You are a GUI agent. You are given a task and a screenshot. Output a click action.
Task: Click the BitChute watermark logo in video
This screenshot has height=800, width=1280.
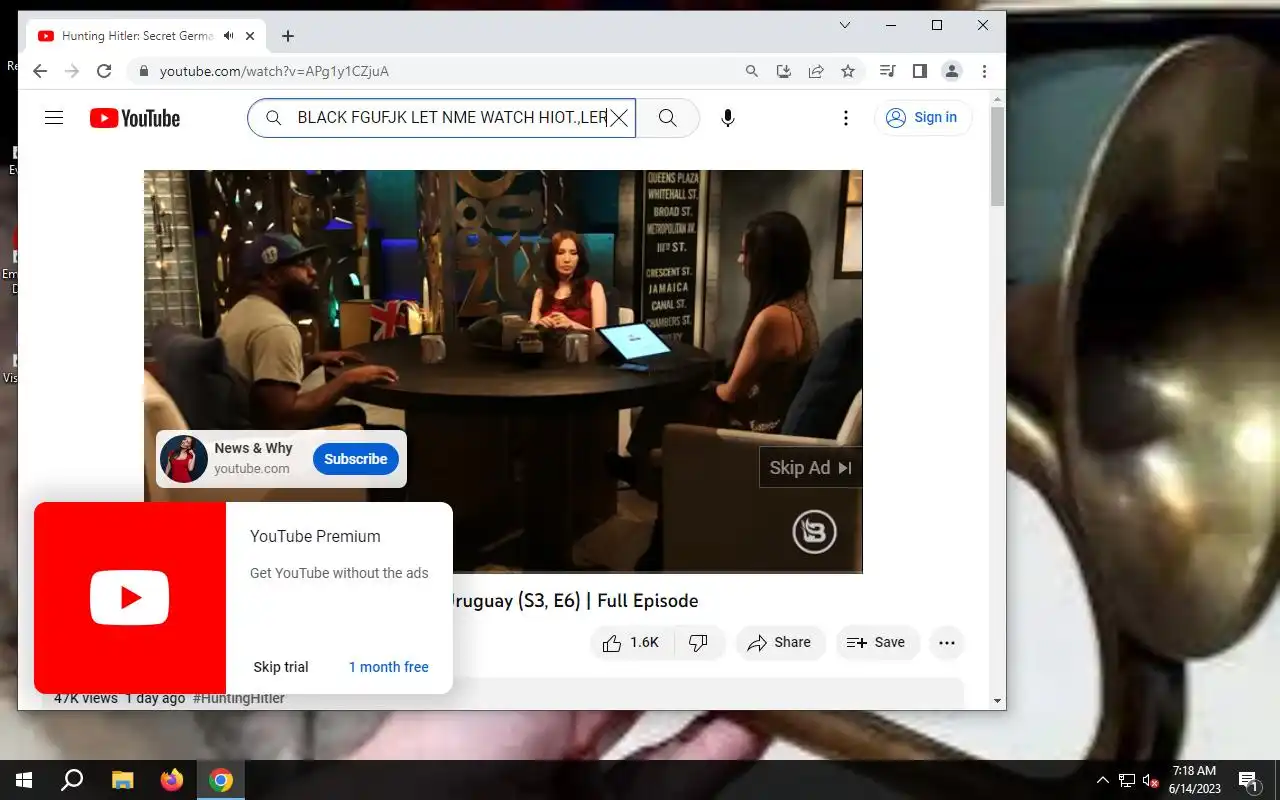[814, 532]
